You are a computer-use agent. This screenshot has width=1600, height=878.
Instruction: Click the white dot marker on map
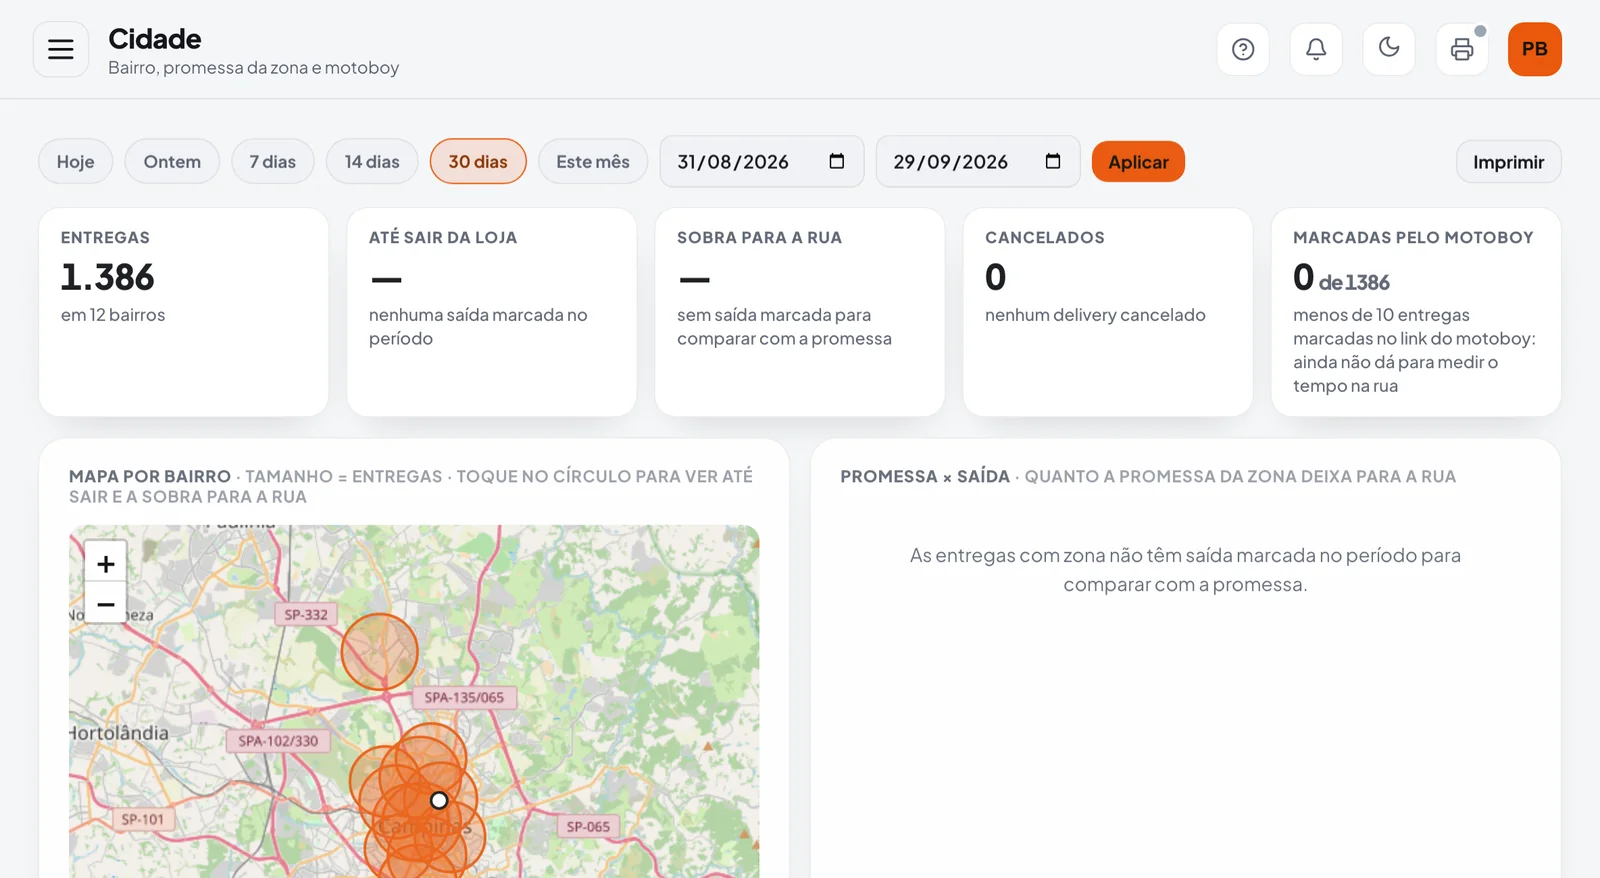439,800
